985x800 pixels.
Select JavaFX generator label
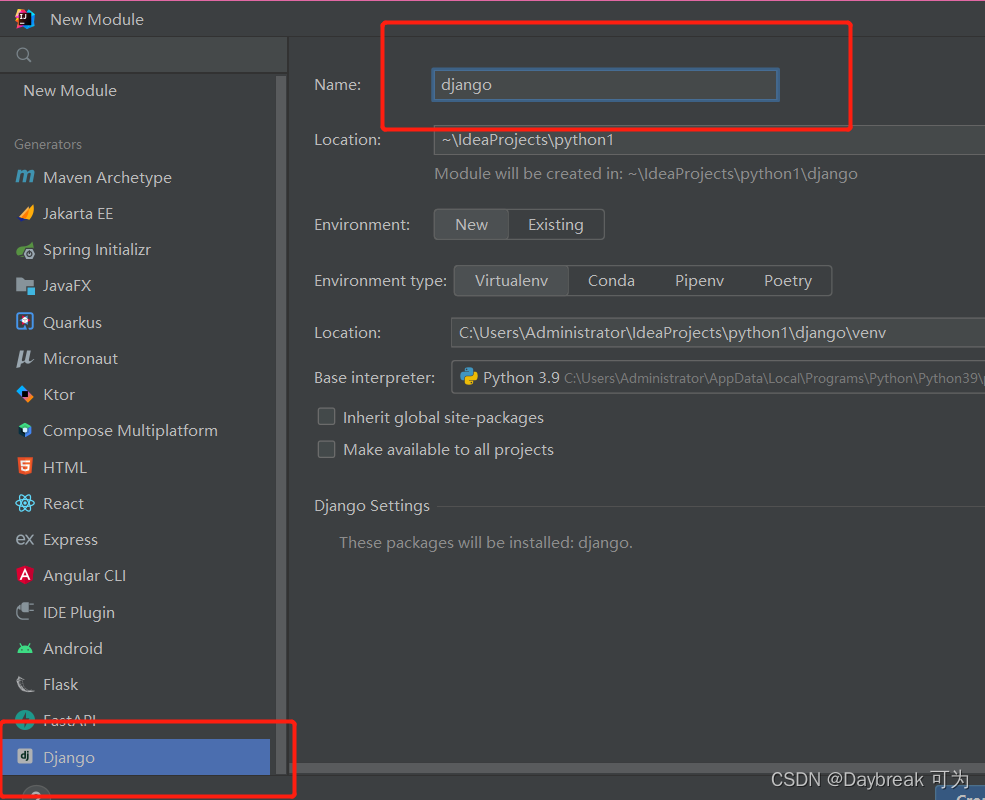[x=67, y=286]
